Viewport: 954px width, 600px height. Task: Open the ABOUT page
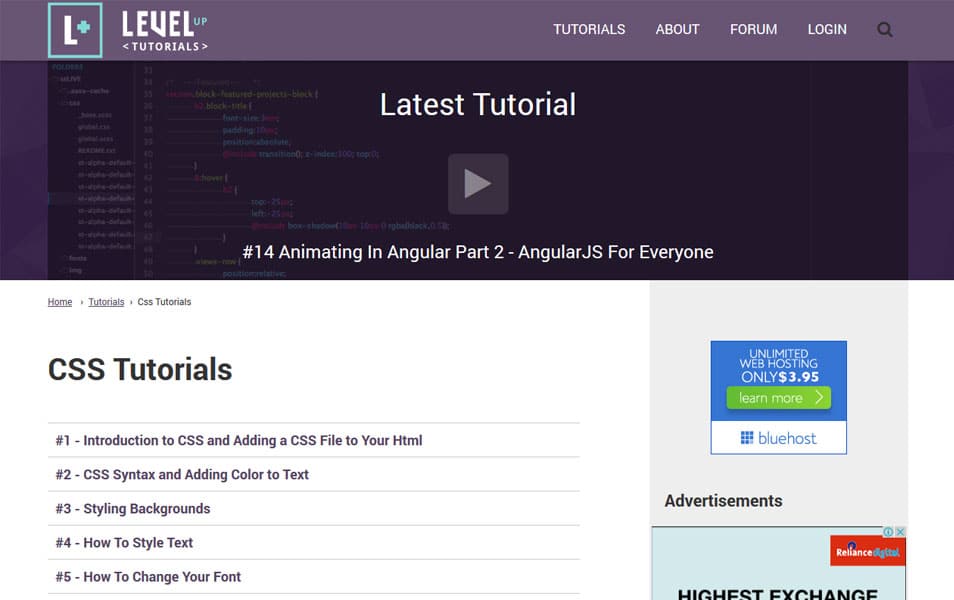[x=677, y=29]
